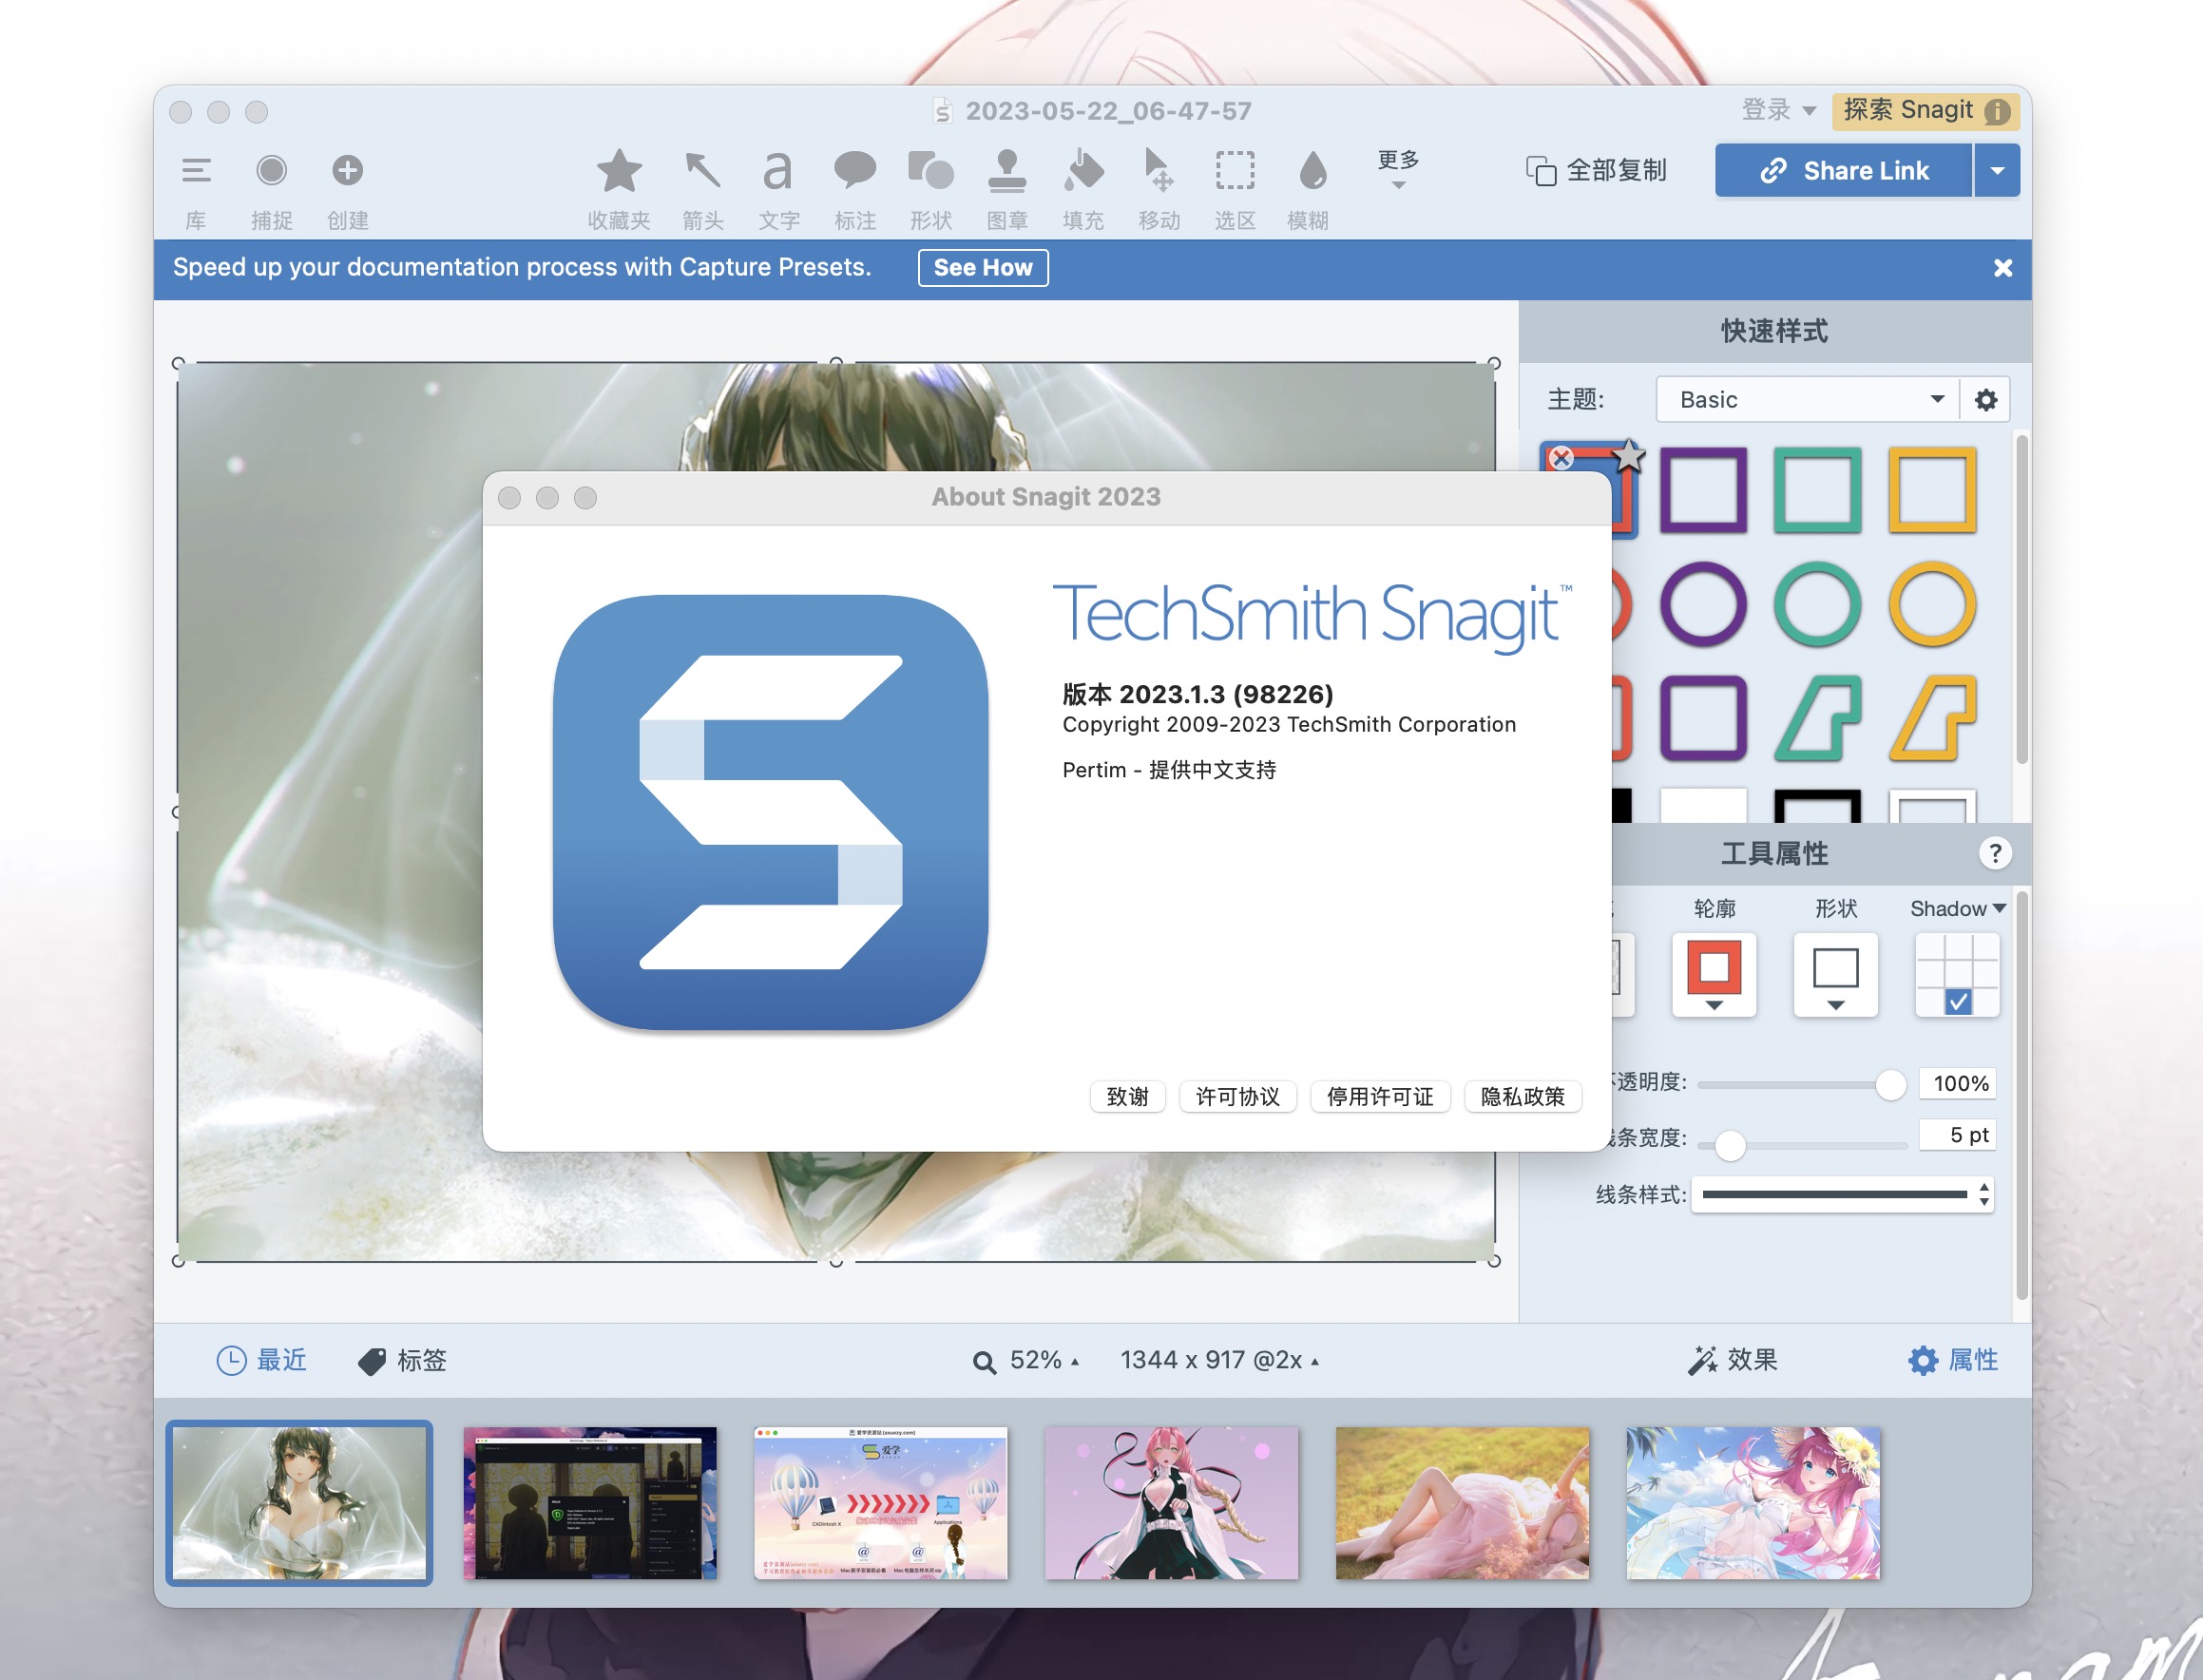Select the hot air balloon thumbnail
The height and width of the screenshot is (1680, 2203).
pyautogui.click(x=881, y=1502)
